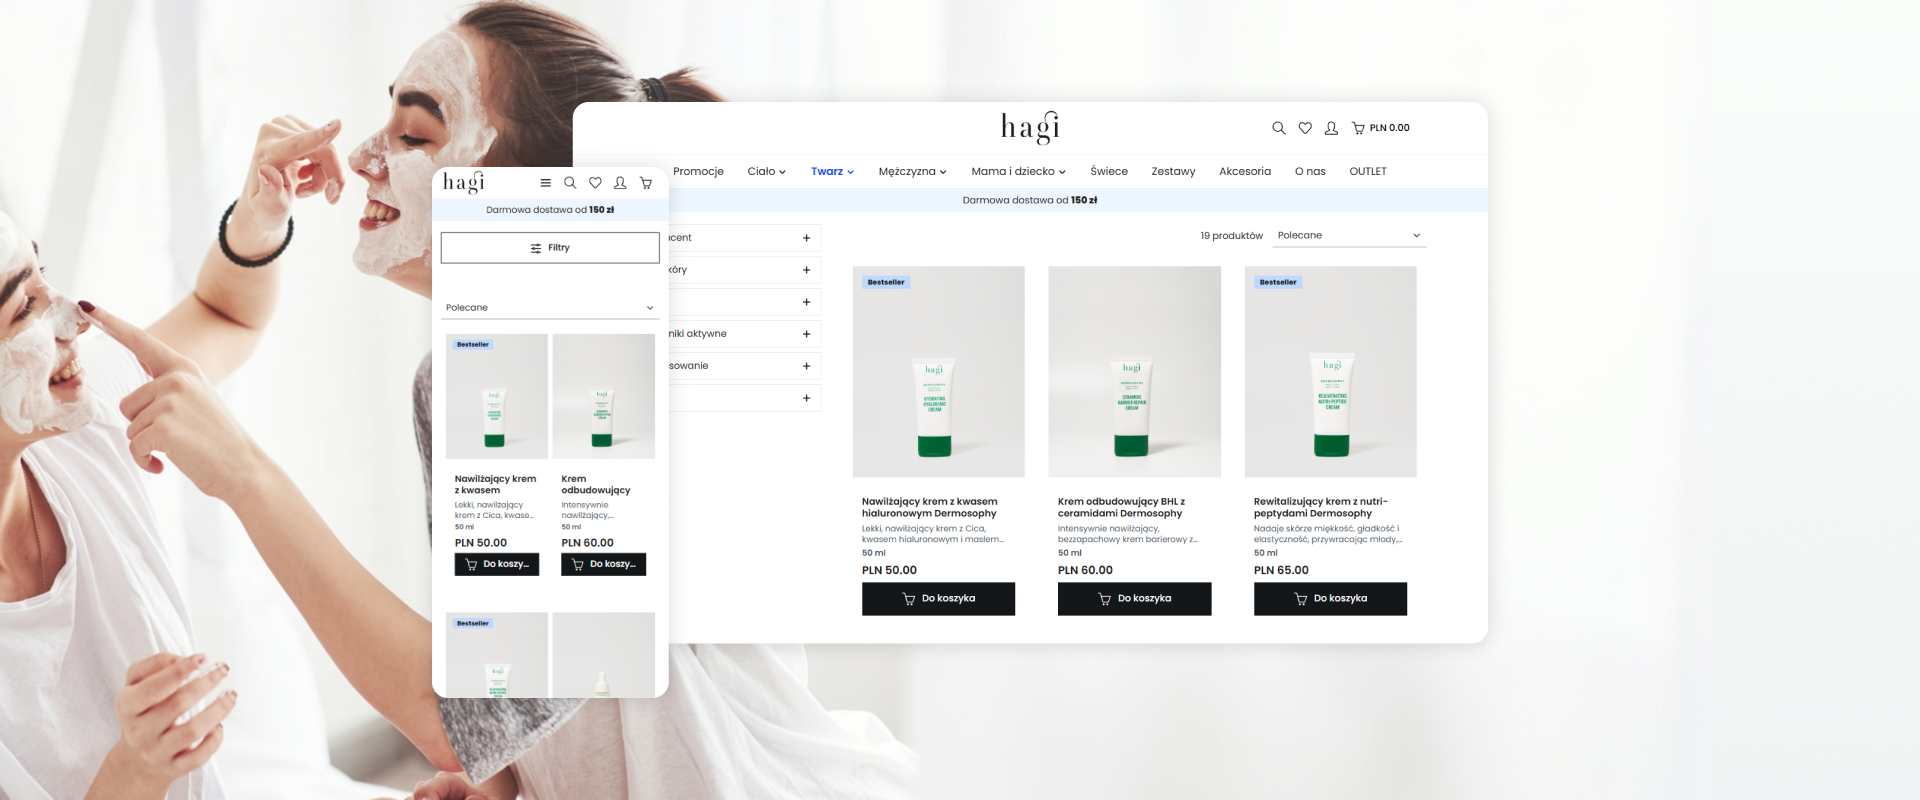
Task: Add mobile PLN 60.00 cream to cart
Action: click(603, 564)
